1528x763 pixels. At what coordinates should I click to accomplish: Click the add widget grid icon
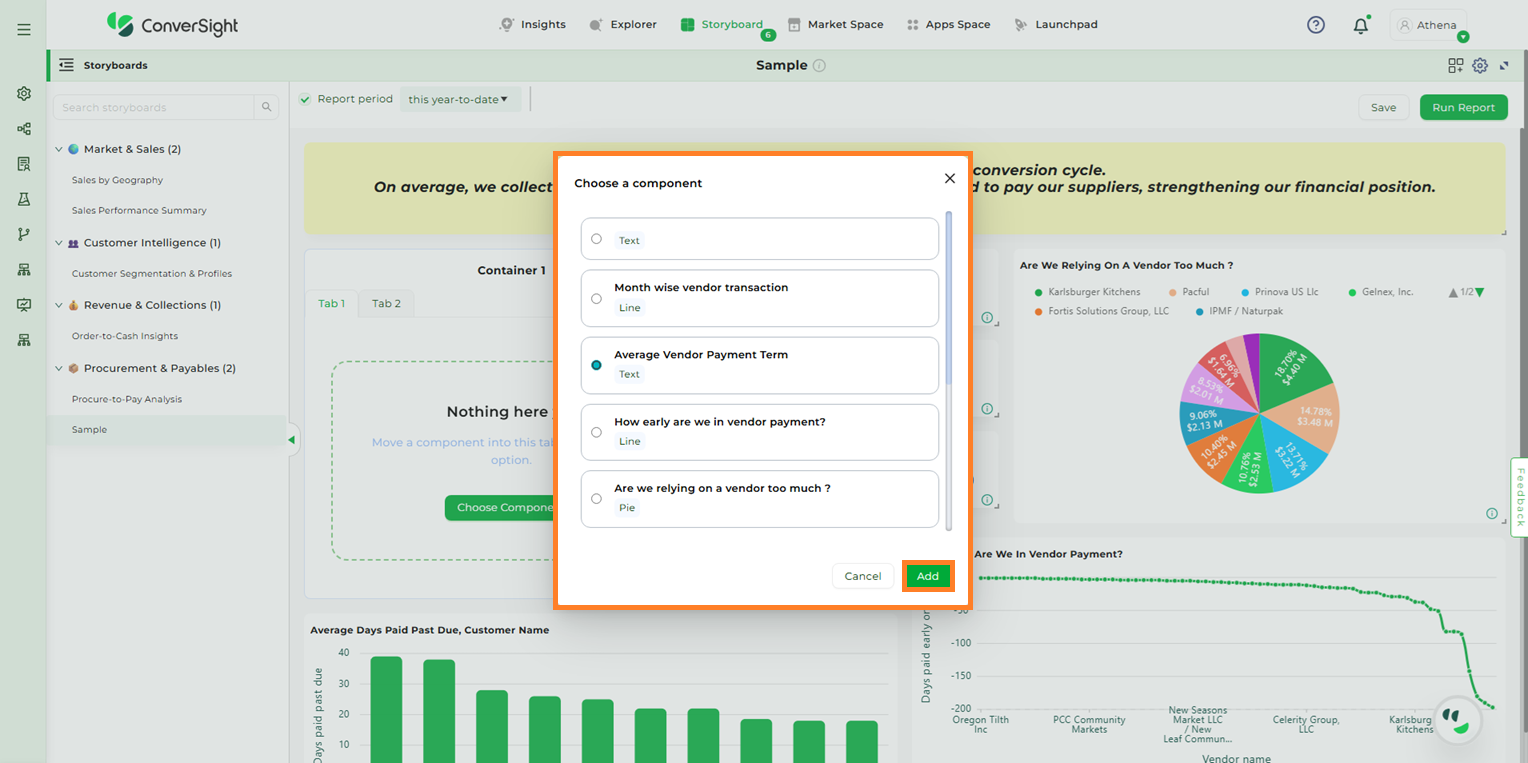(1455, 66)
